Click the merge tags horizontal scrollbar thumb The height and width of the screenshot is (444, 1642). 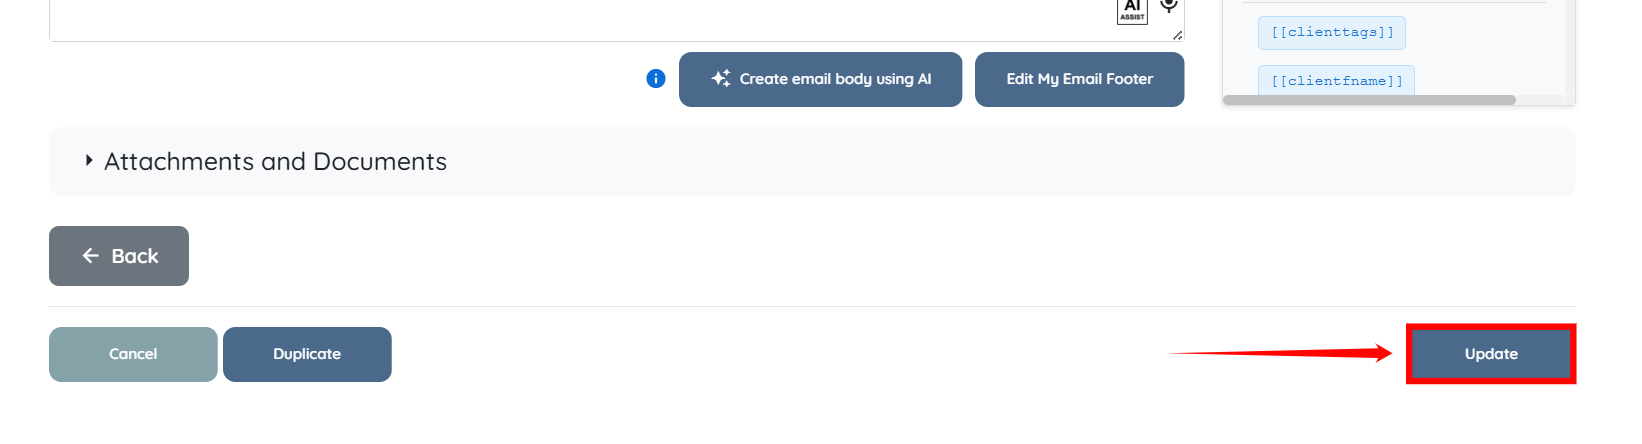tap(1368, 100)
